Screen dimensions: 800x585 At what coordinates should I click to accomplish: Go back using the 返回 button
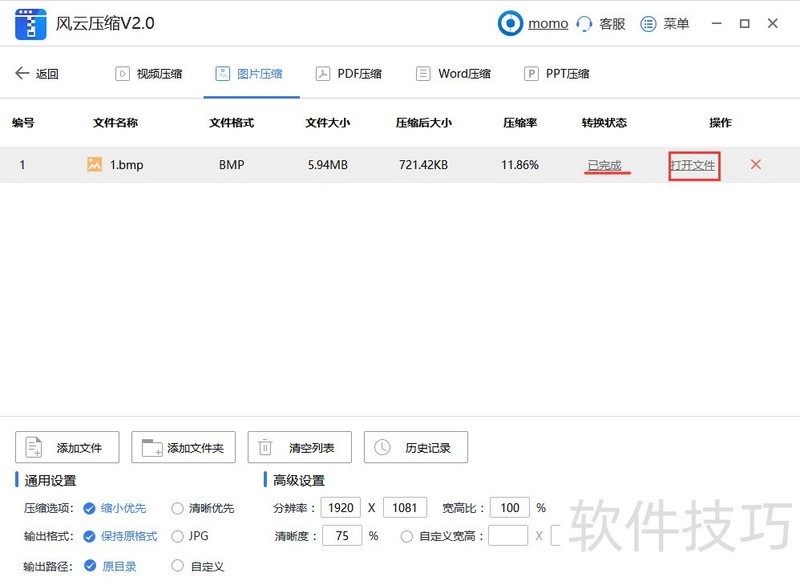click(x=37, y=72)
